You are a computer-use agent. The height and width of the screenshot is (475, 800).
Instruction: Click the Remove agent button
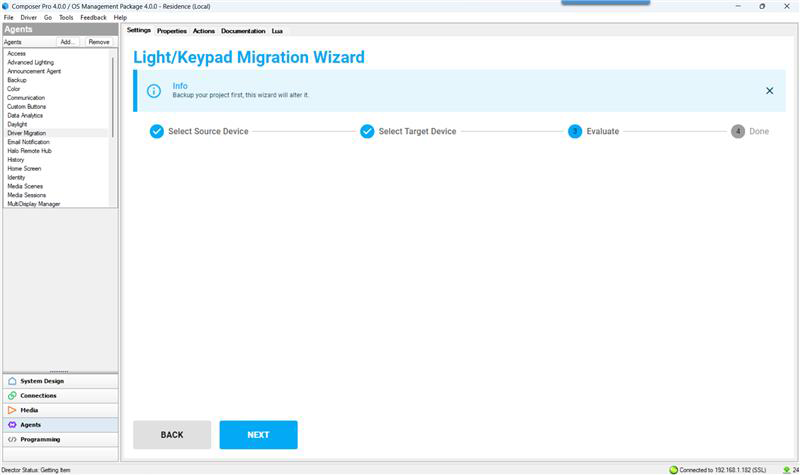(99, 42)
